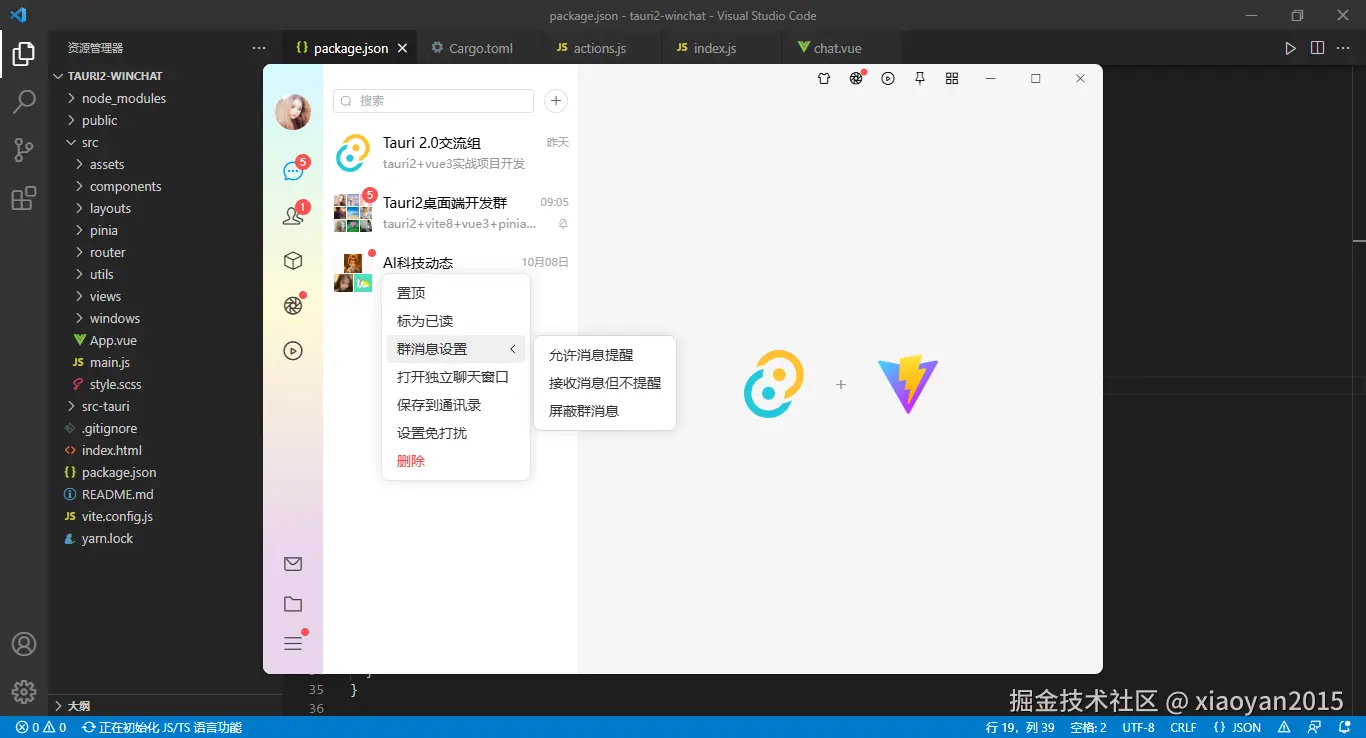Expand the node_modules folder
Viewport: 1366px width, 738px height.
[x=124, y=98]
